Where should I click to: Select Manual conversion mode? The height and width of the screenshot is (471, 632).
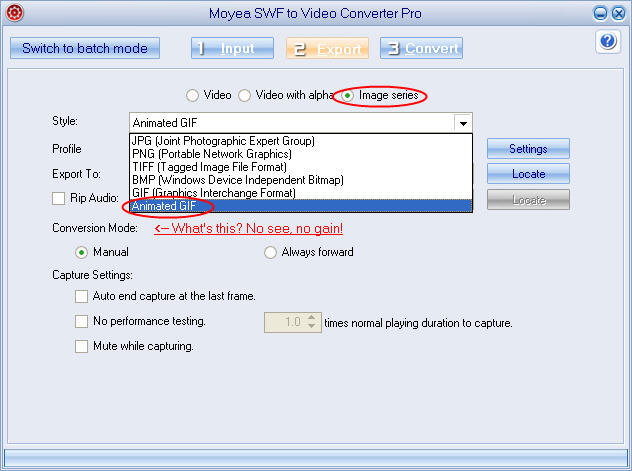pyautogui.click(x=81, y=253)
